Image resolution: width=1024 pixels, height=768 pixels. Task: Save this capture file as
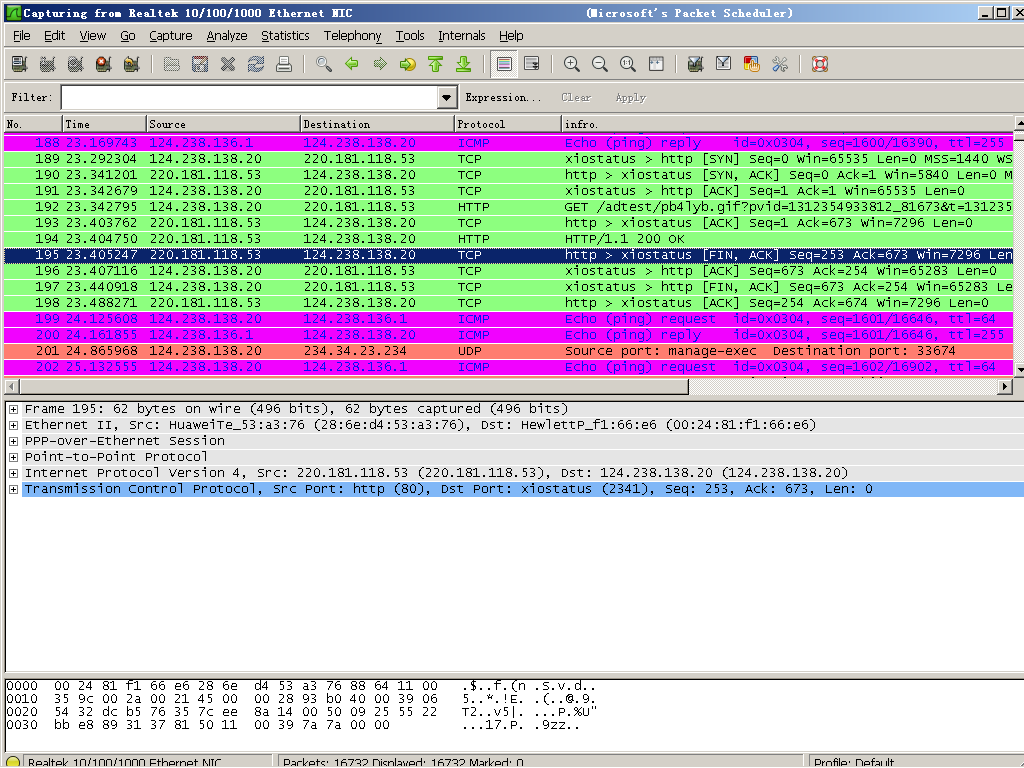(200, 64)
